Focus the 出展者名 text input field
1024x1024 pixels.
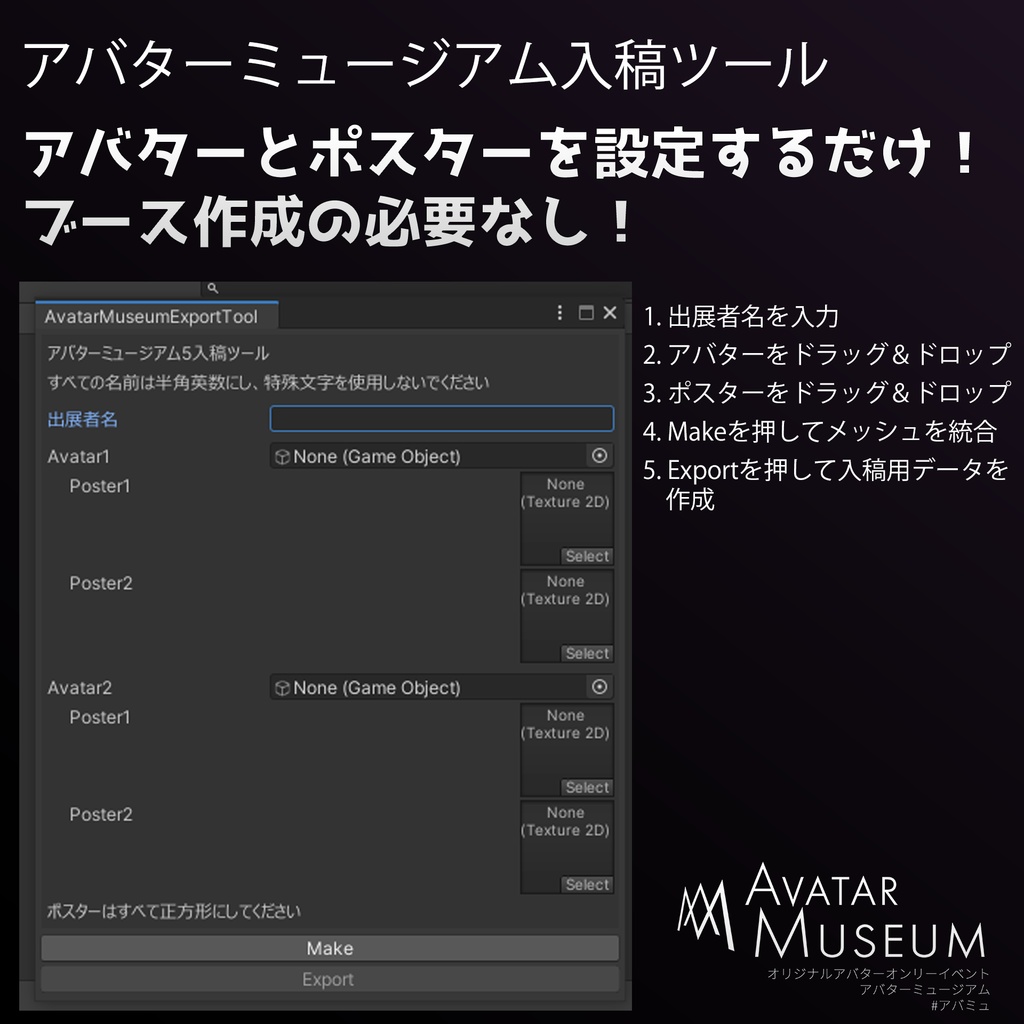441,419
